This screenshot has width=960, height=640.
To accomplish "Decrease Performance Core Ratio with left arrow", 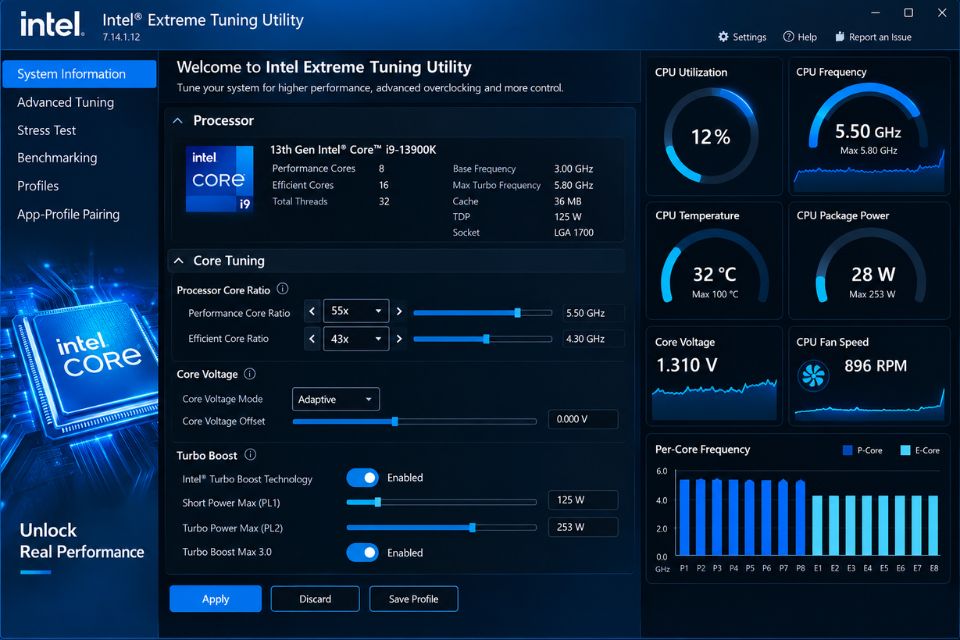I will (x=312, y=311).
